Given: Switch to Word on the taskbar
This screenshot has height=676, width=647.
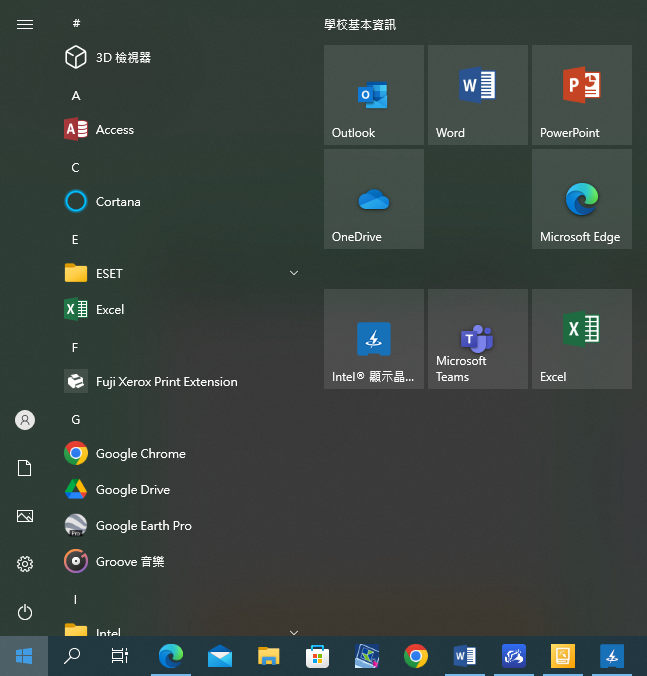Looking at the screenshot, I should (x=465, y=656).
